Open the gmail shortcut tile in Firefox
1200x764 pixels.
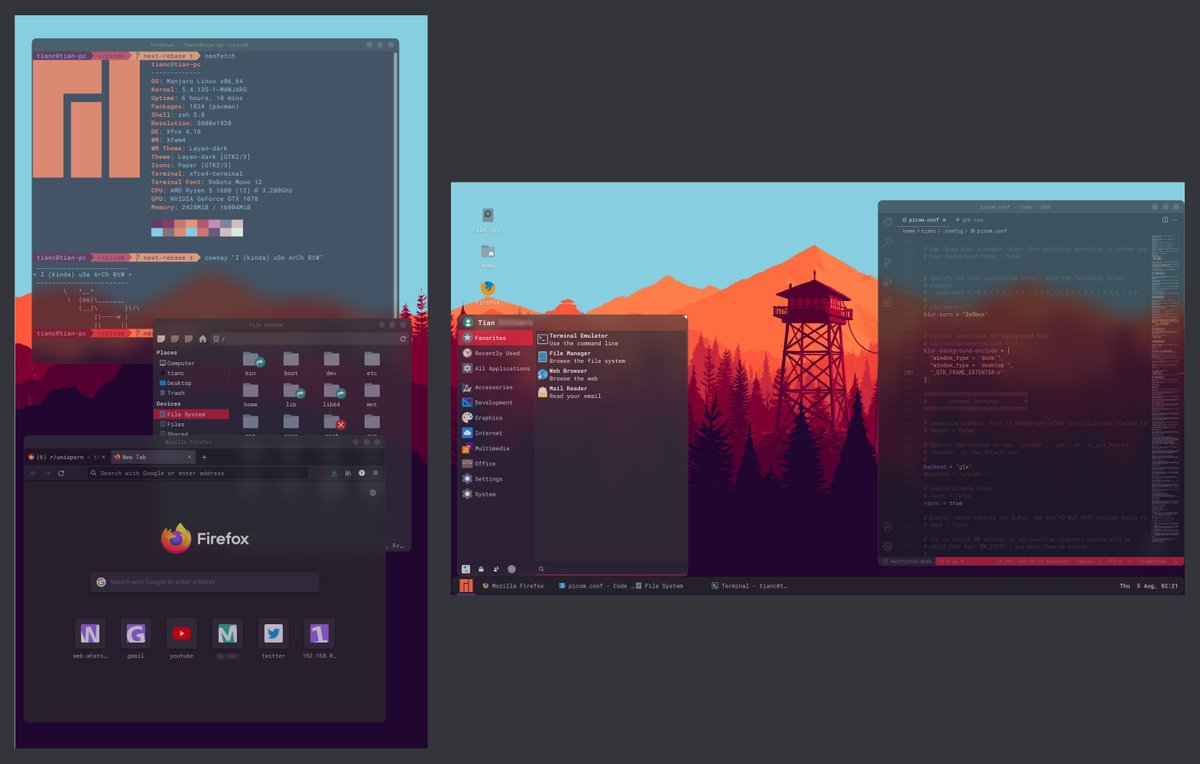point(136,633)
